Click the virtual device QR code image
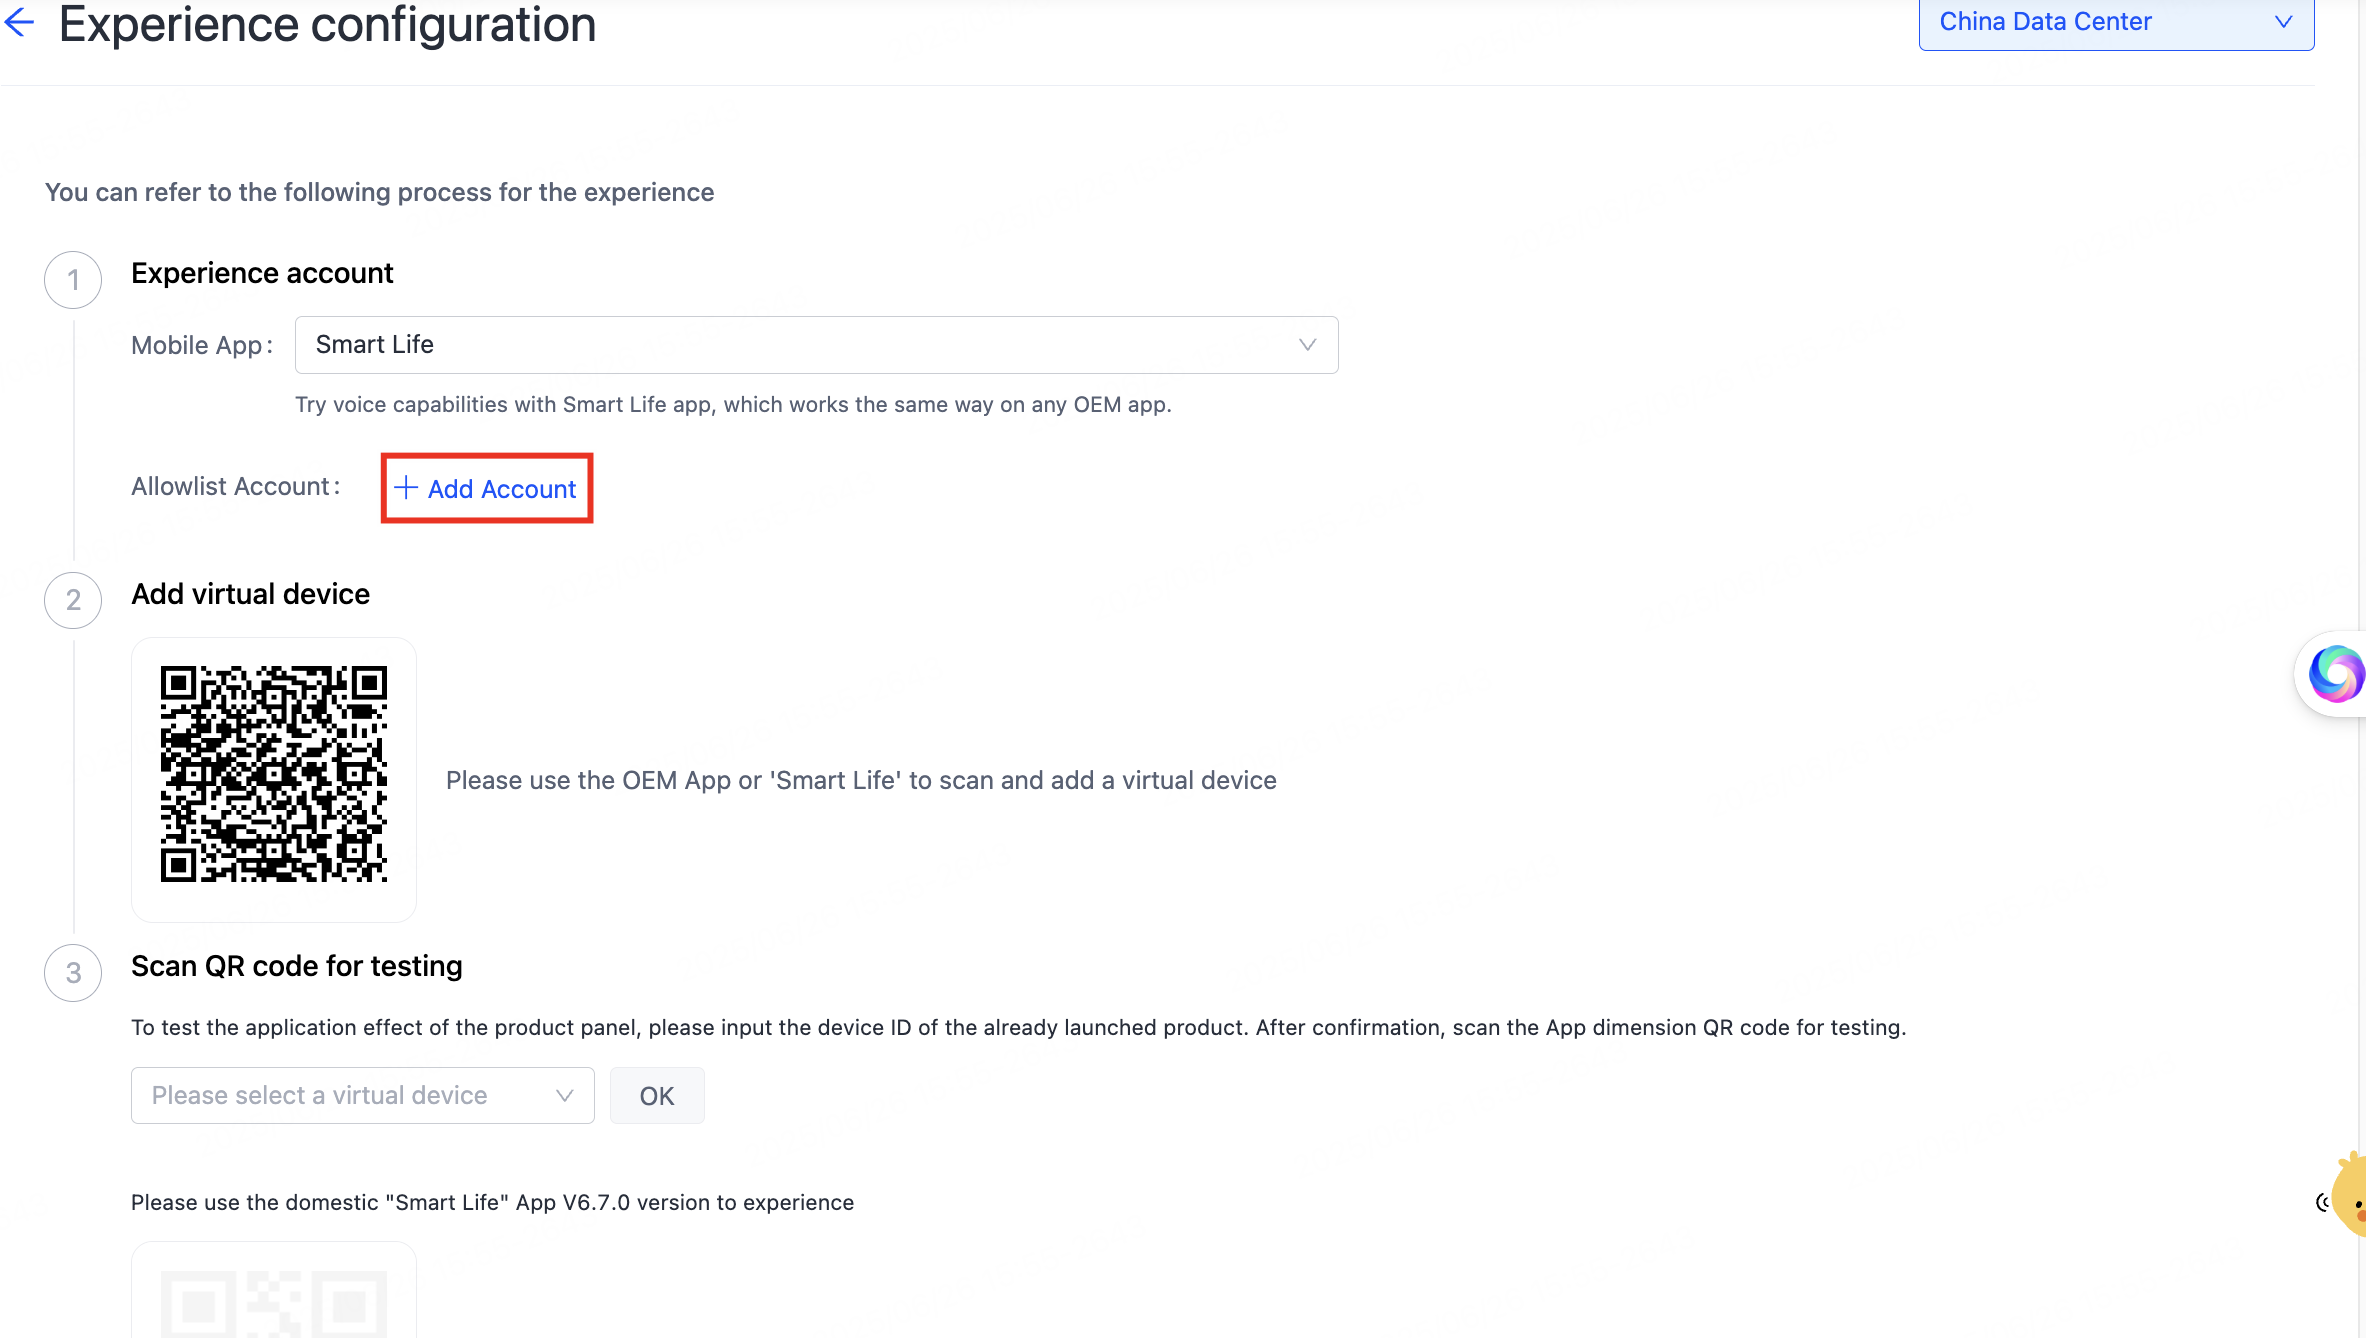2366x1338 pixels. (274, 775)
